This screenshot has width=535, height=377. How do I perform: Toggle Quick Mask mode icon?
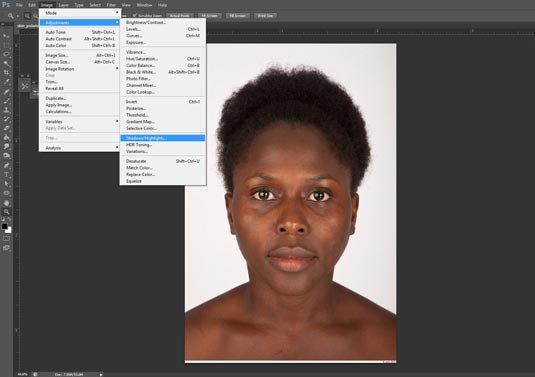tap(6, 238)
